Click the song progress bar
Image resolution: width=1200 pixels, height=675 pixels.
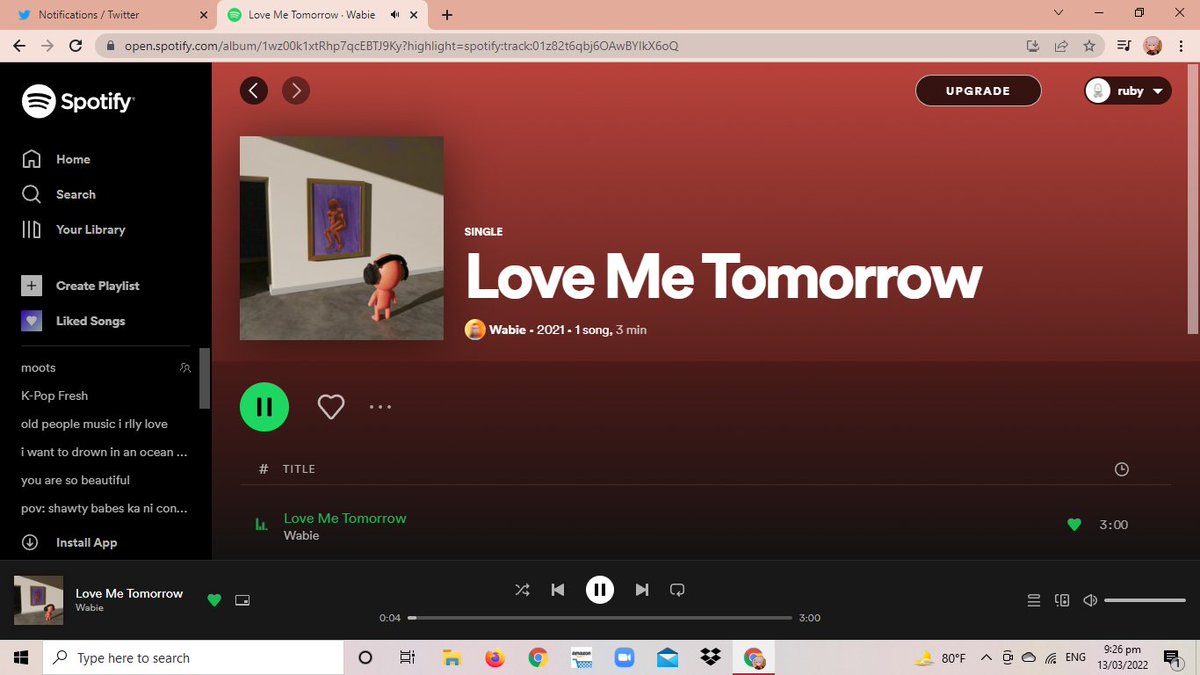tap(600, 618)
